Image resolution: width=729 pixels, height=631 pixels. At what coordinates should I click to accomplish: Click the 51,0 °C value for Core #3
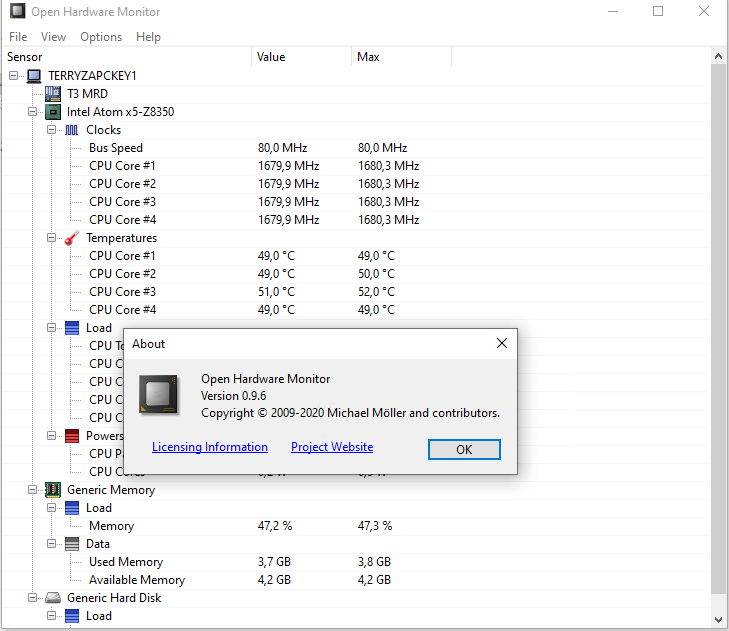pos(276,292)
